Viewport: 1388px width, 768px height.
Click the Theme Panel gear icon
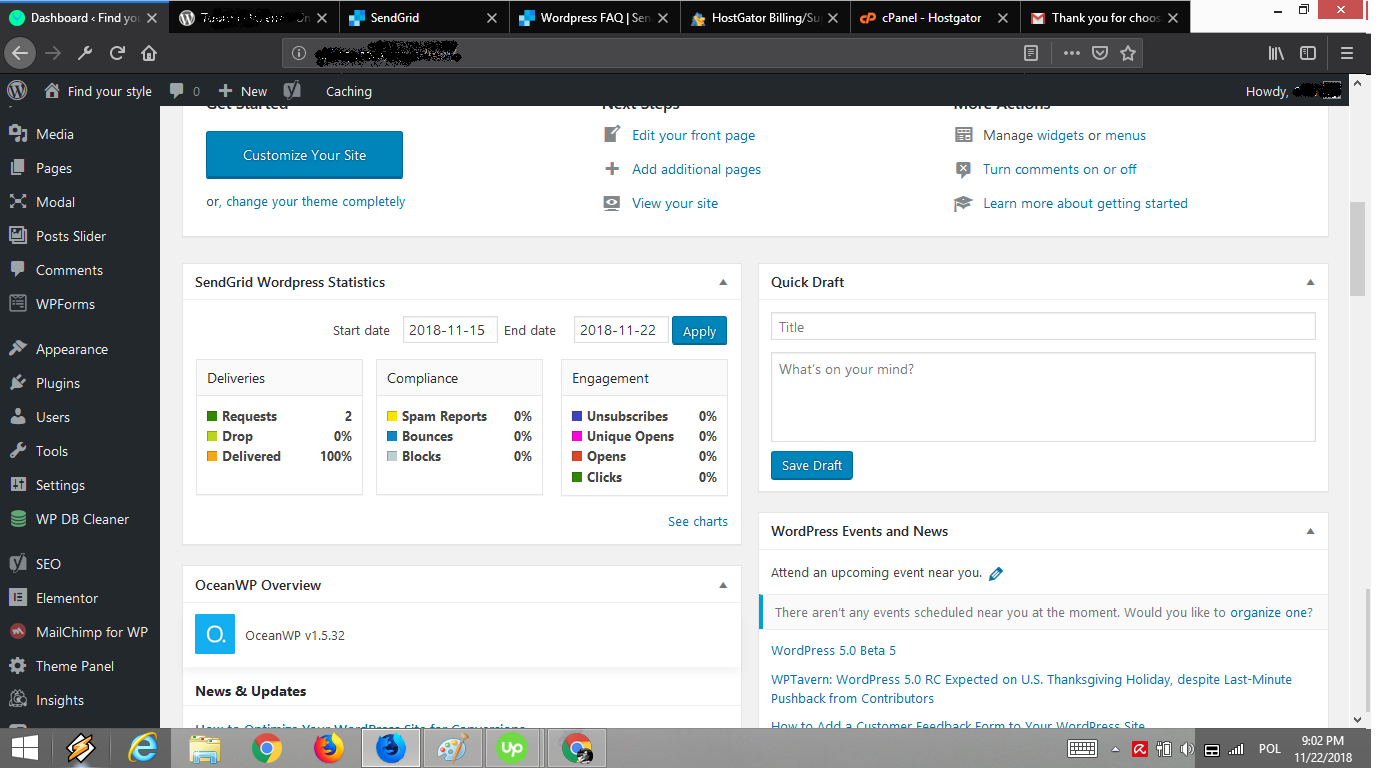tap(17, 666)
